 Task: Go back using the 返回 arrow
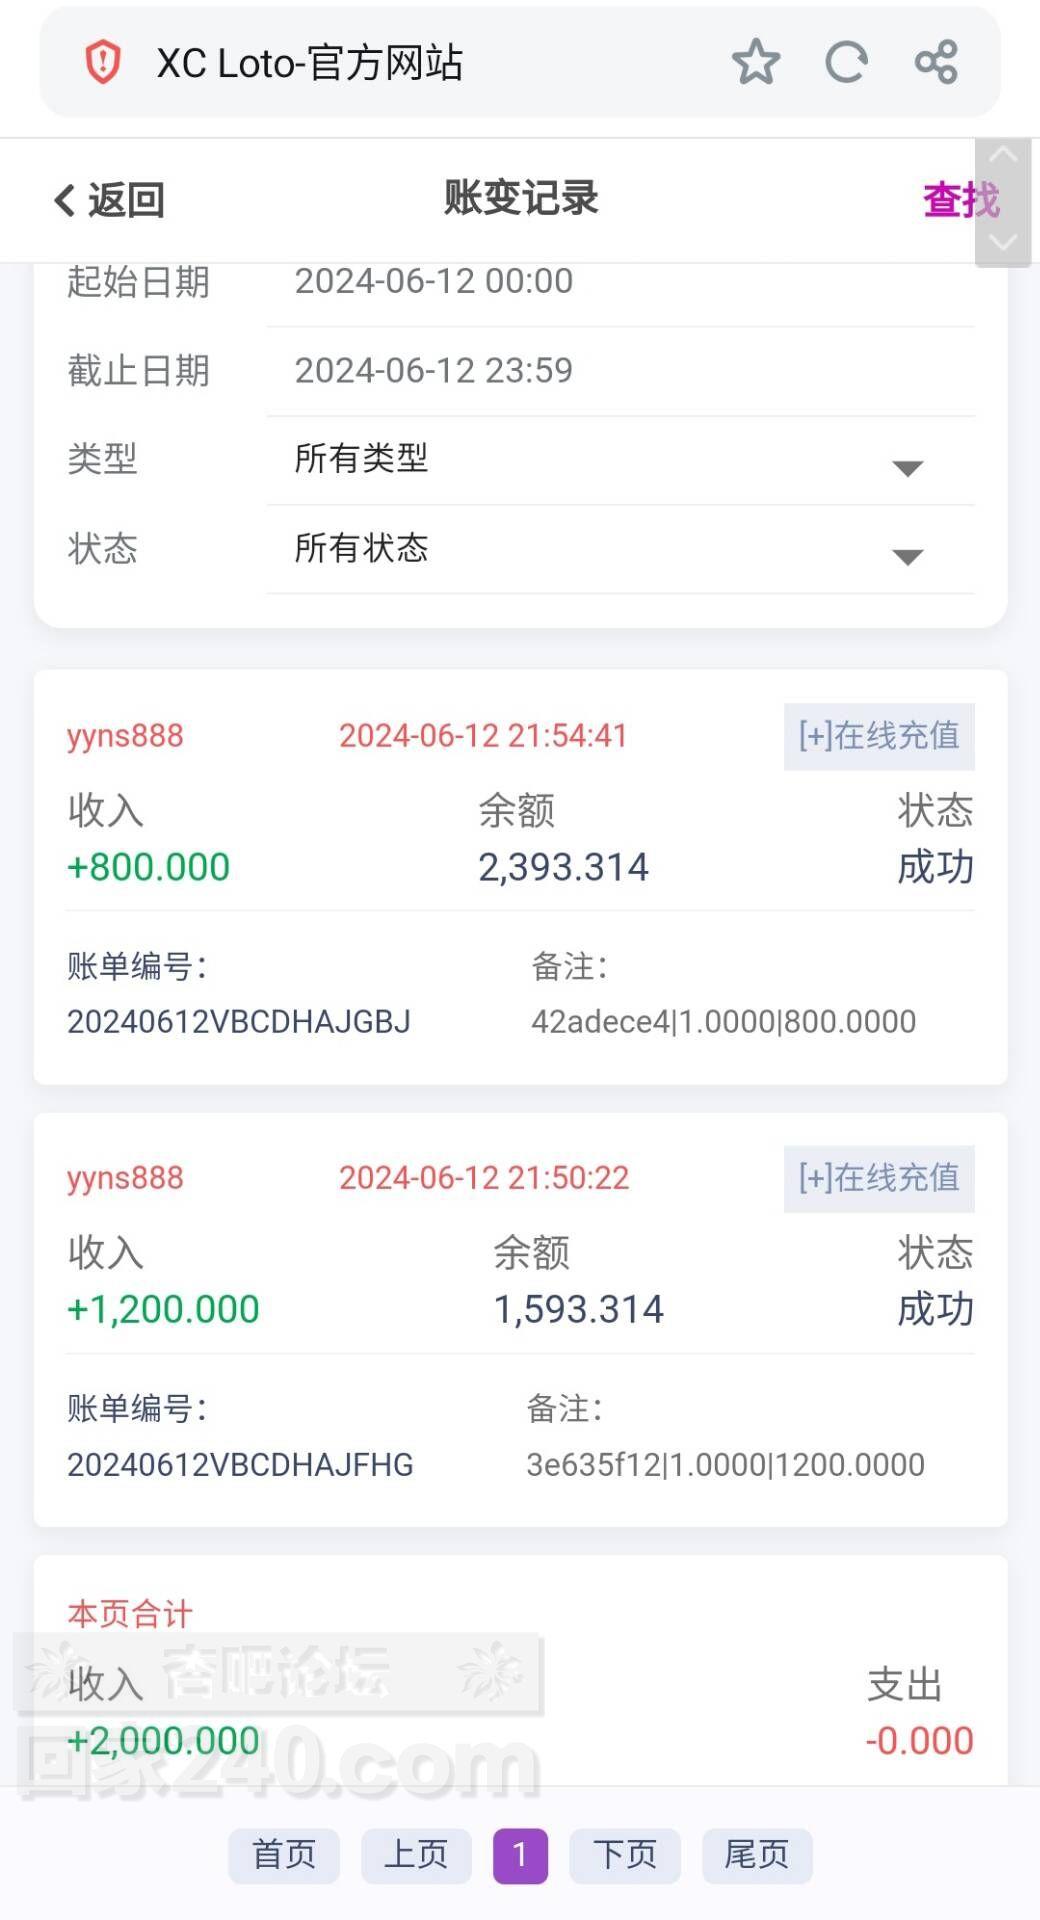click(x=109, y=200)
